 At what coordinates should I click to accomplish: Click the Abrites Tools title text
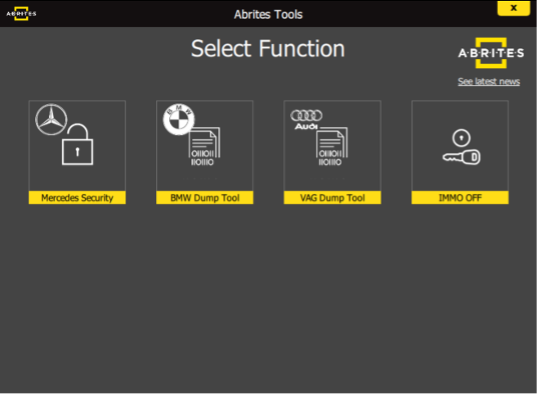[x=268, y=14]
